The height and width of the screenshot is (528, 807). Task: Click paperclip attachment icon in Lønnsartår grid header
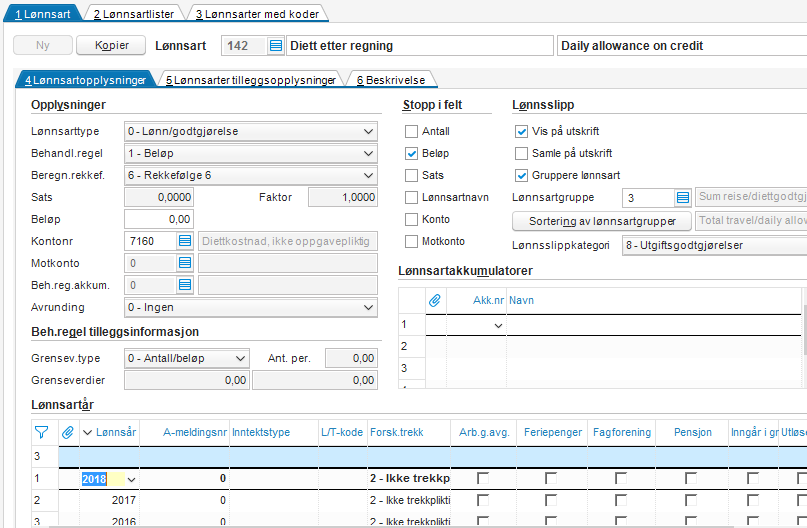tap(68, 432)
